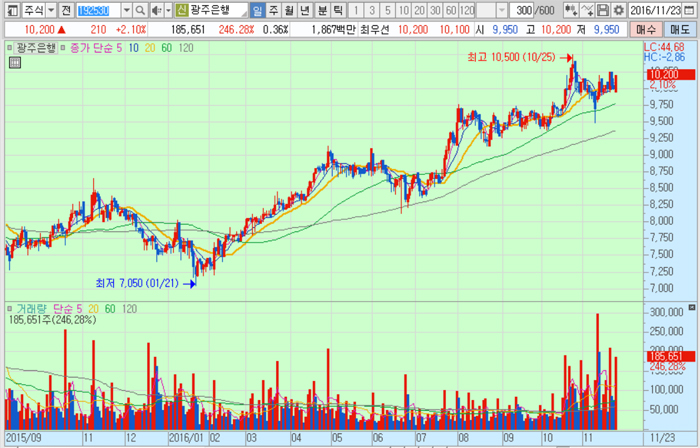
Task: Open the chart comparison candlestick icon
Action: (571, 10)
